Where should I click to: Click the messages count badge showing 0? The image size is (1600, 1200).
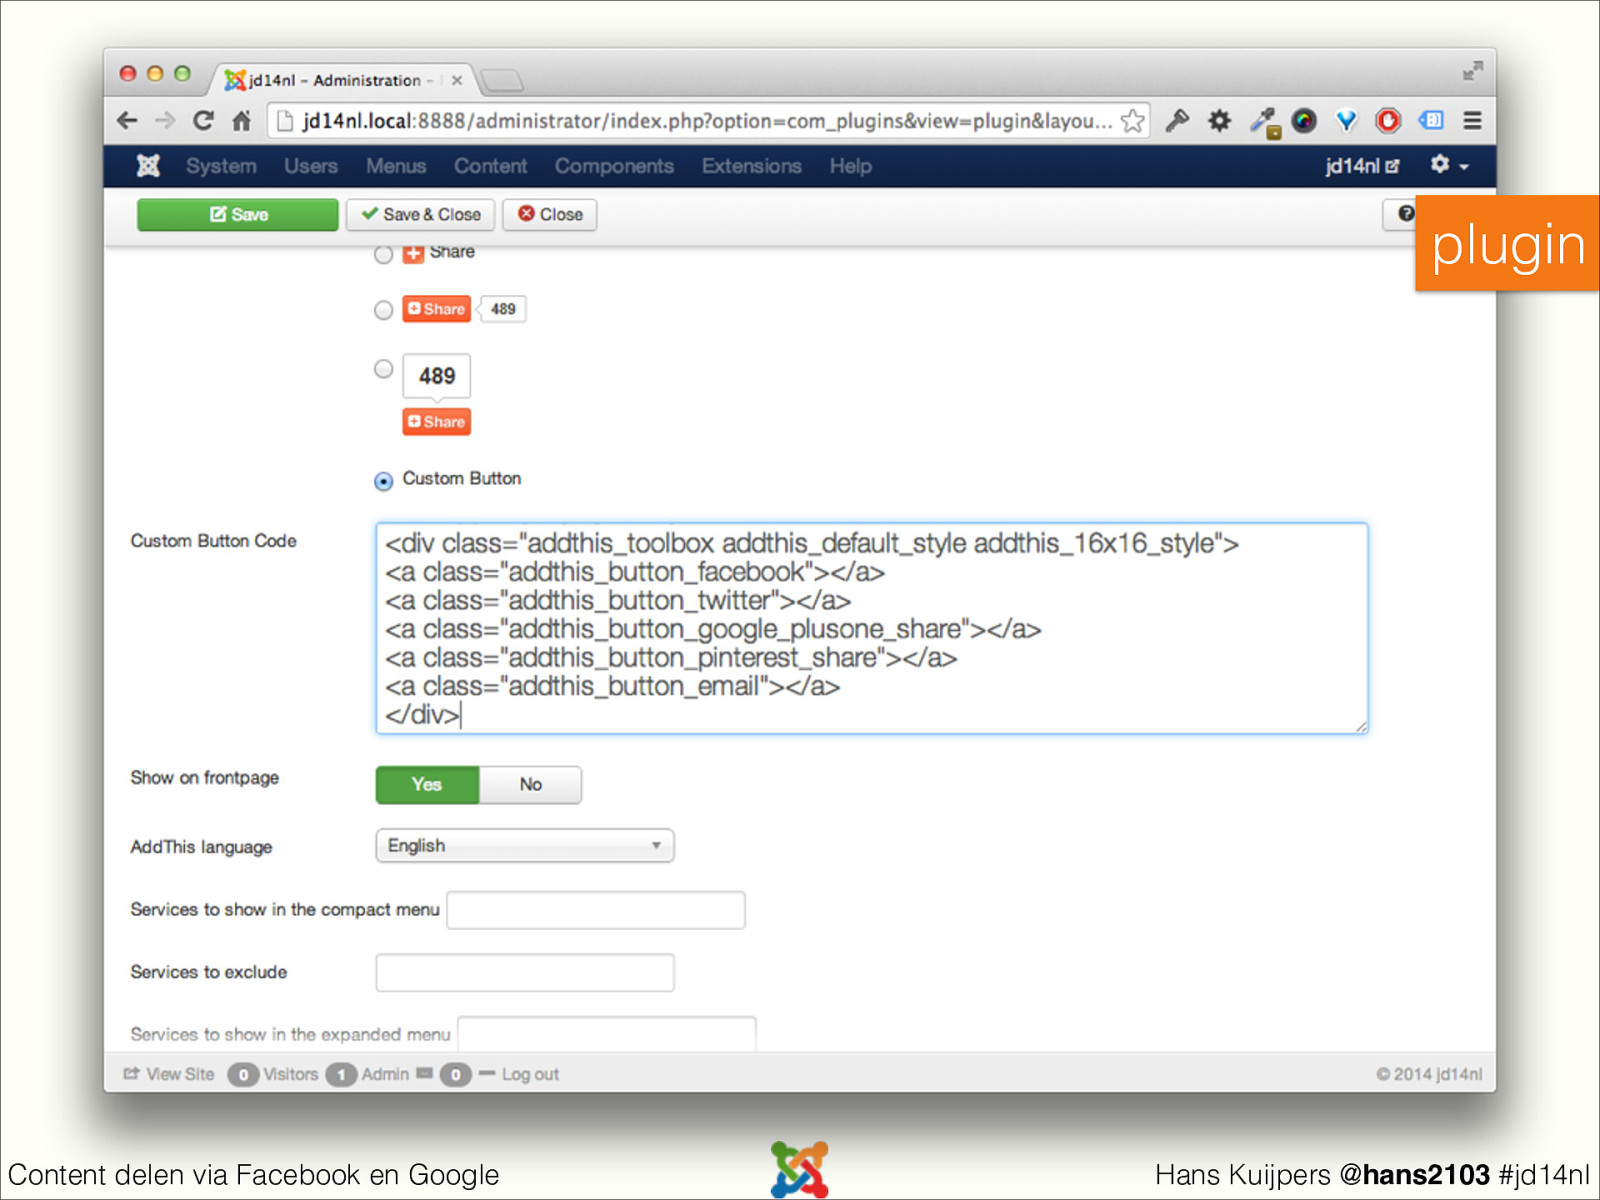pyautogui.click(x=455, y=1074)
